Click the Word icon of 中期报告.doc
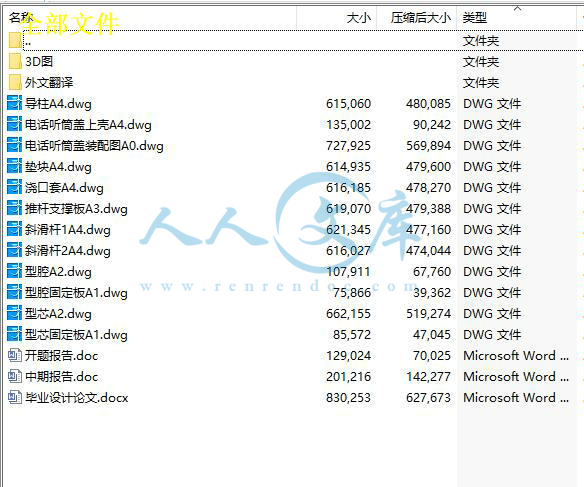Viewport: 584px width, 487px height. tap(15, 376)
